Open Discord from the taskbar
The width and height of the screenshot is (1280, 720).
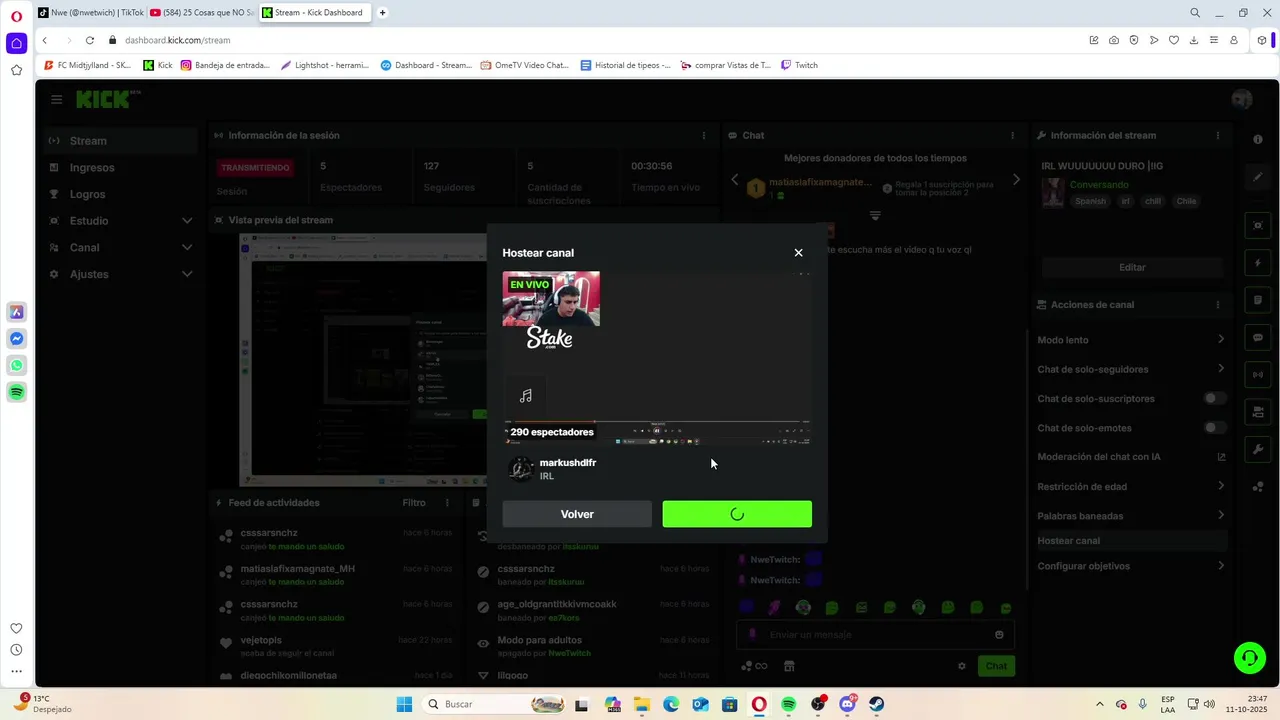click(848, 704)
